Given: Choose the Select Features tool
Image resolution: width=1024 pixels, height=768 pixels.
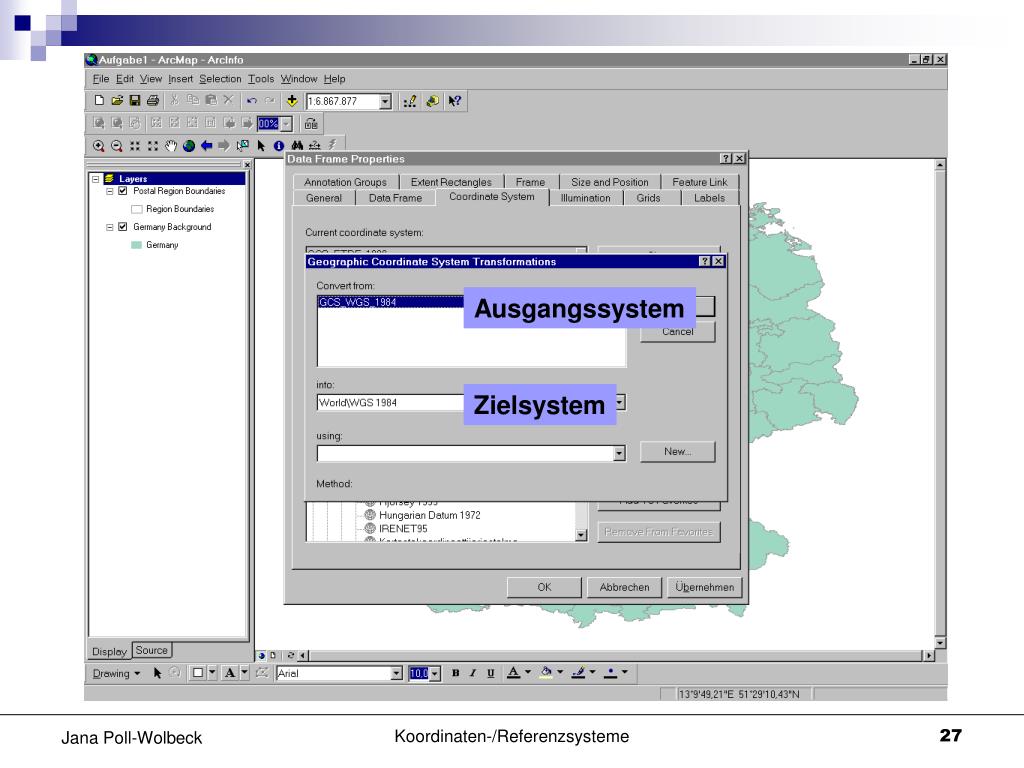Looking at the screenshot, I should click(x=243, y=146).
